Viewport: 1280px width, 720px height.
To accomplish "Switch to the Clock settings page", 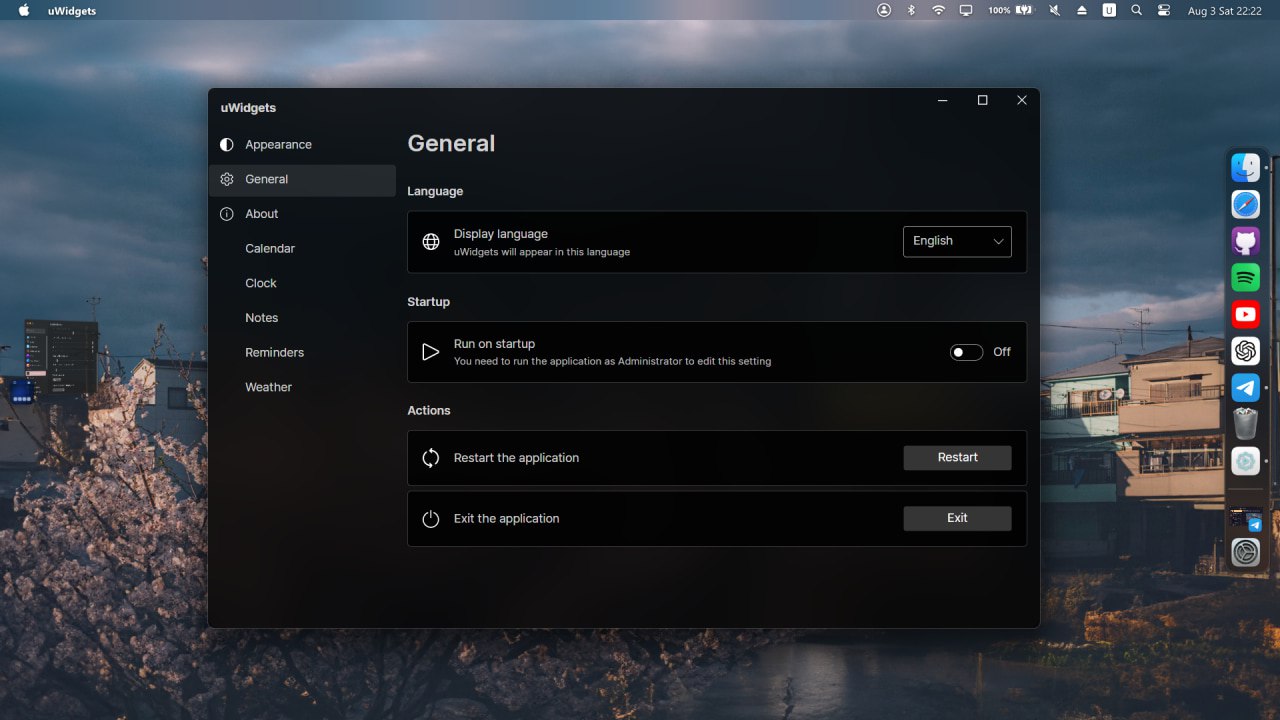I will 302,283.
